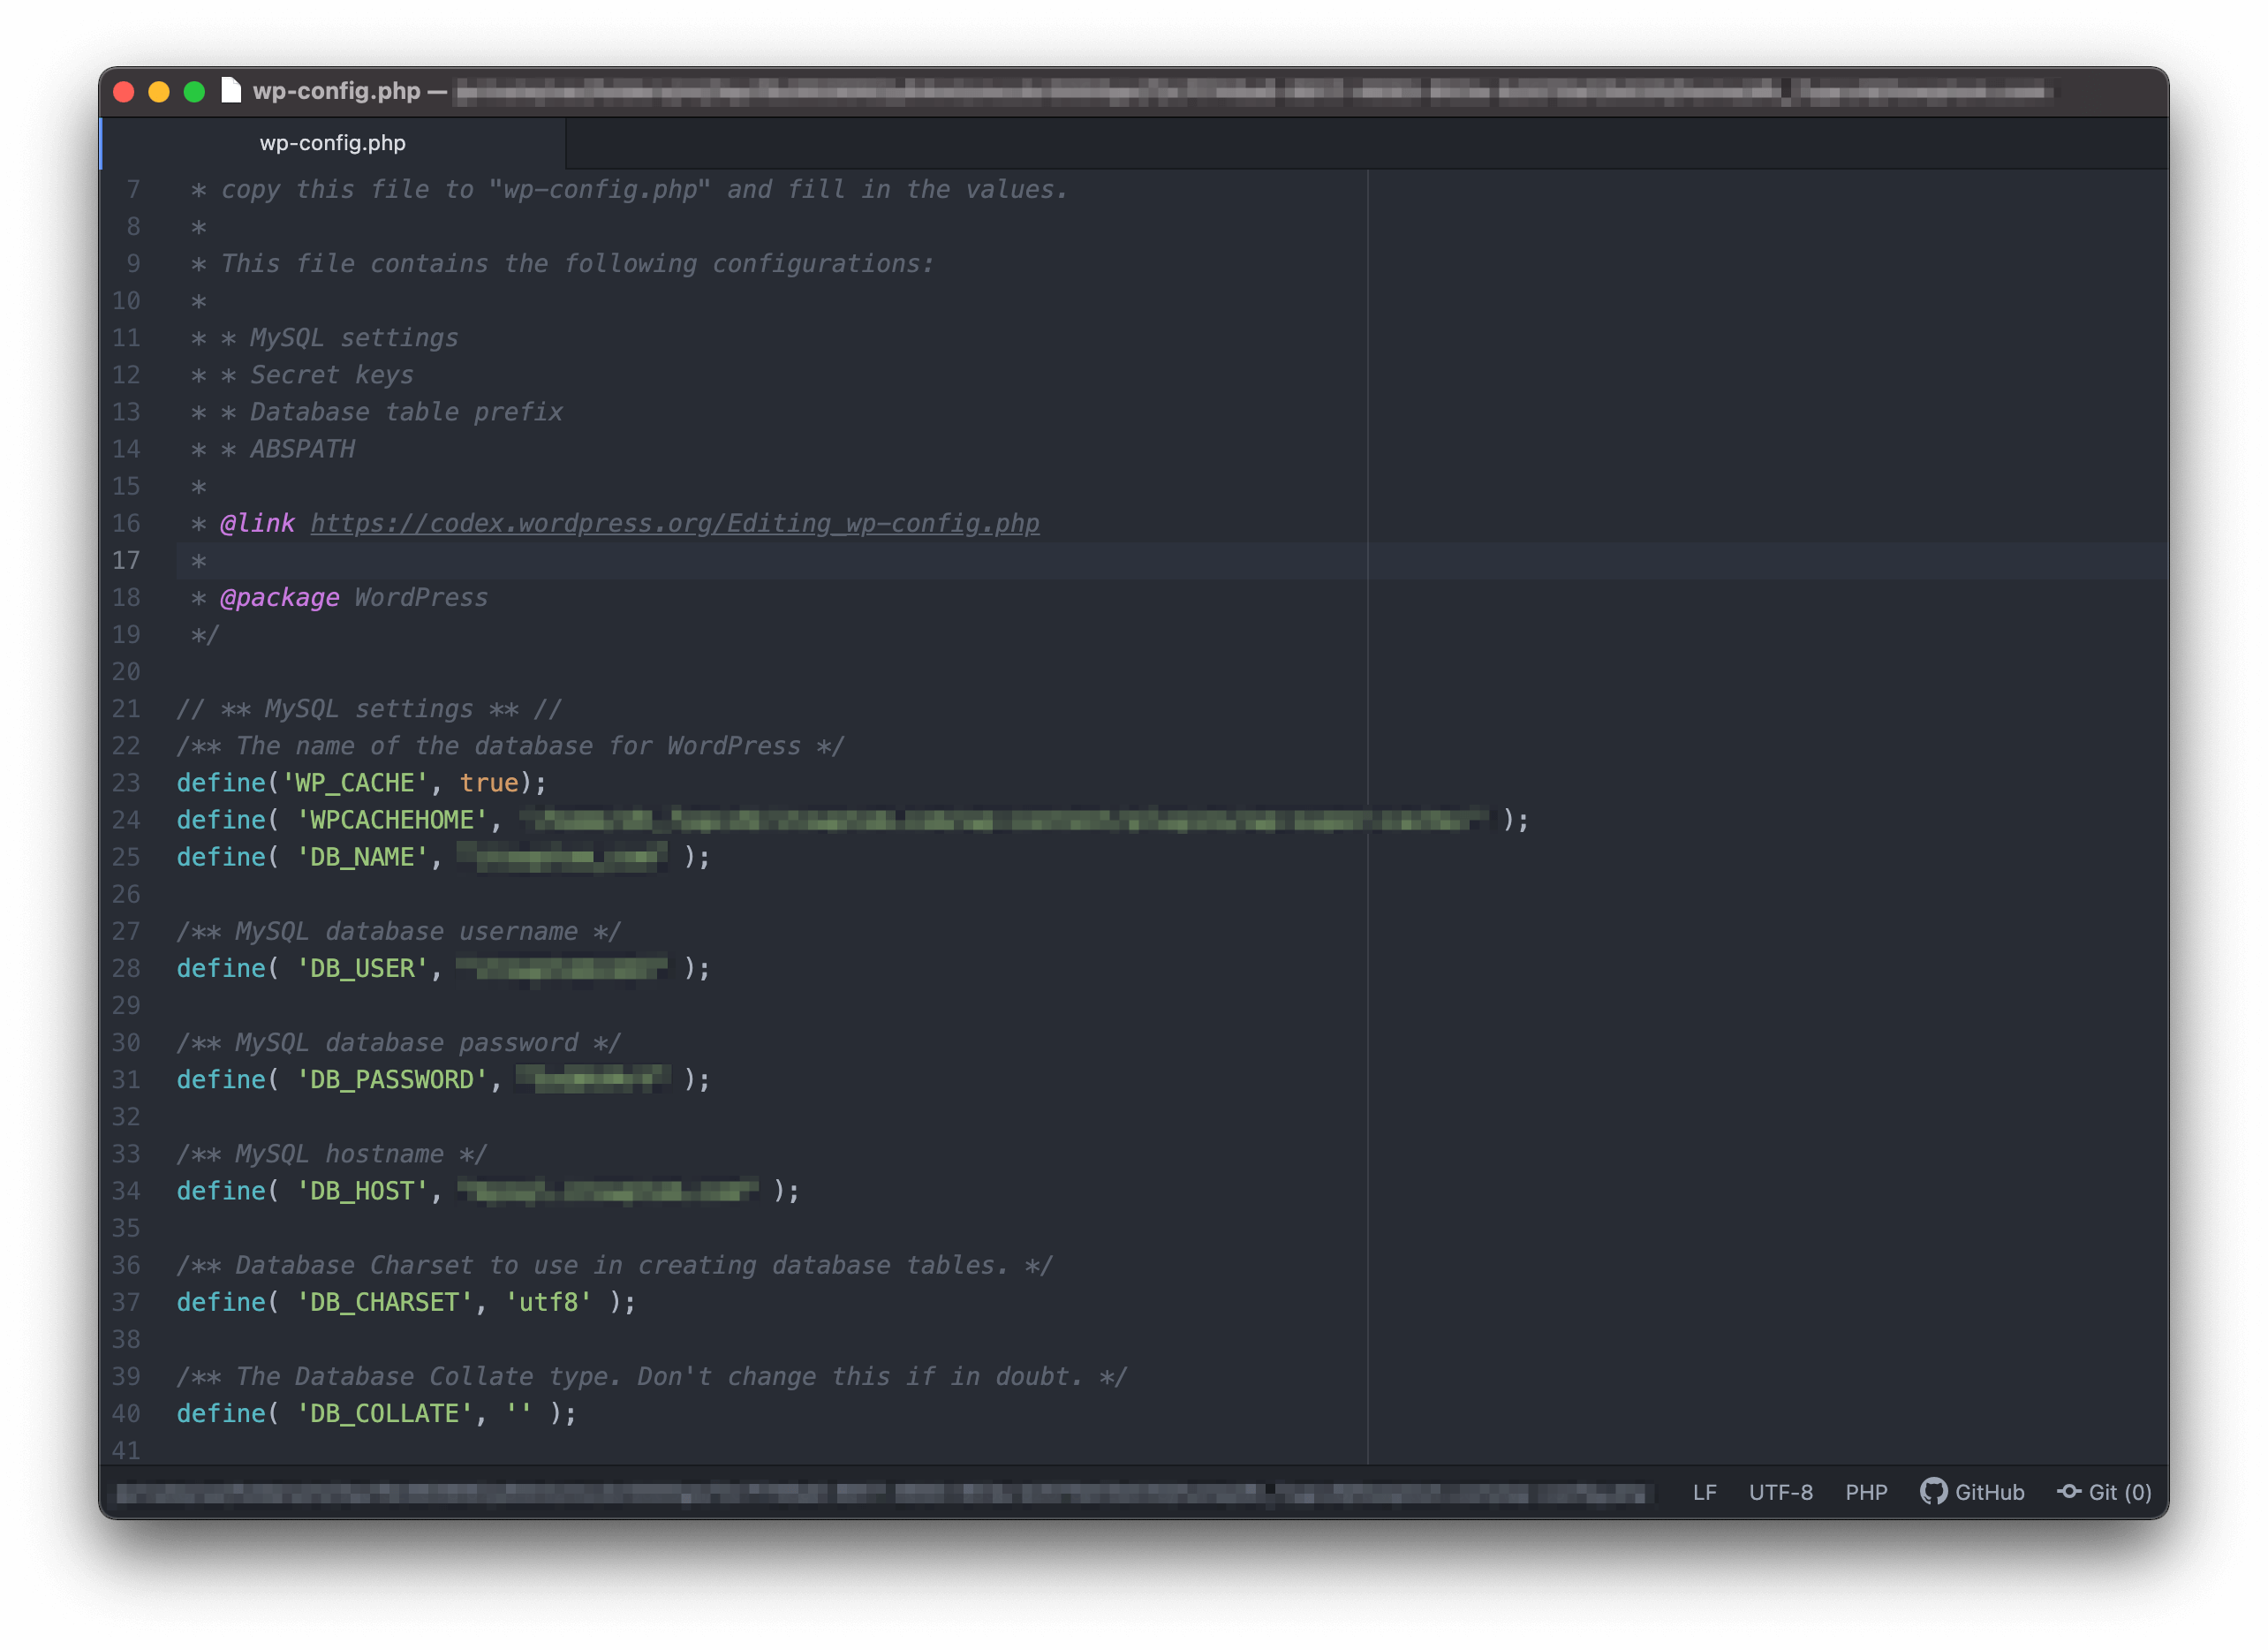Click the 'MySQL hostname' comment
The image size is (2268, 1650).
(331, 1153)
